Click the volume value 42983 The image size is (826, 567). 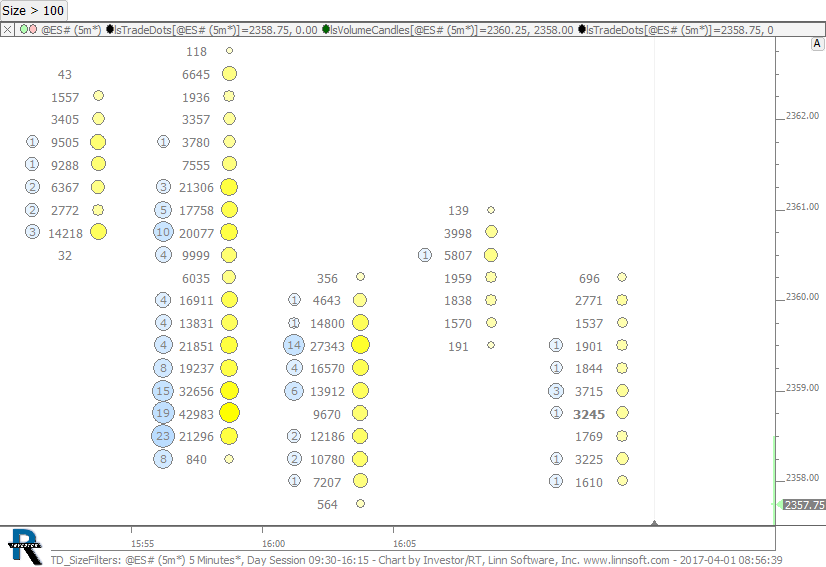click(x=196, y=414)
